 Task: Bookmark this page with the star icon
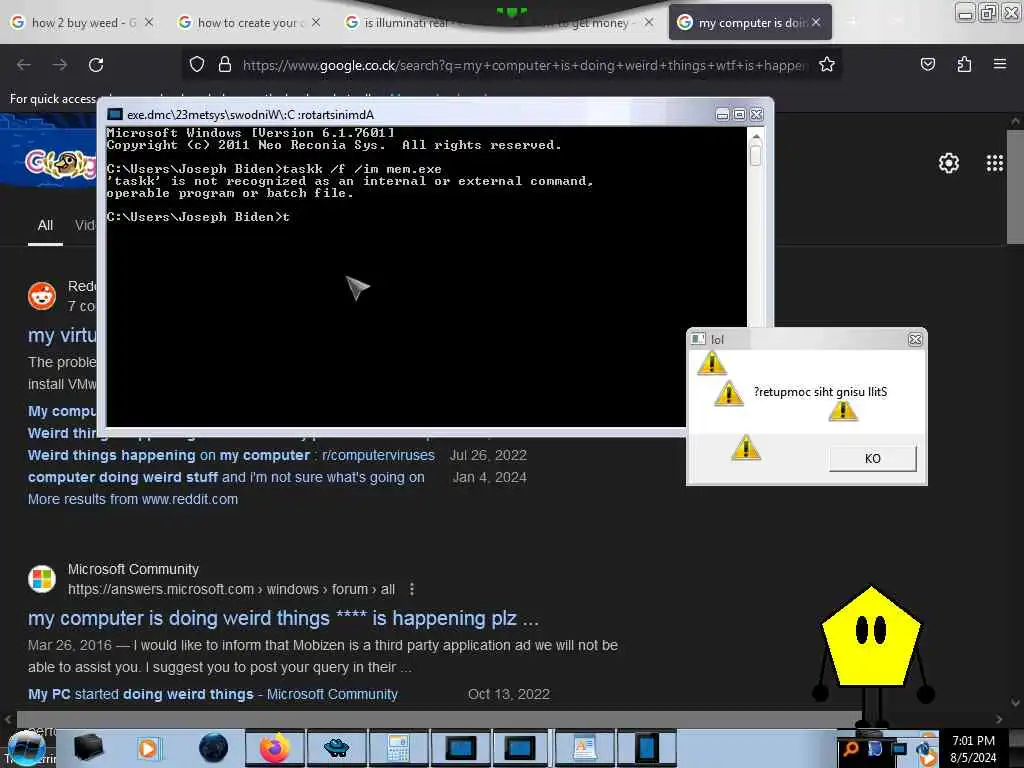[x=827, y=64]
